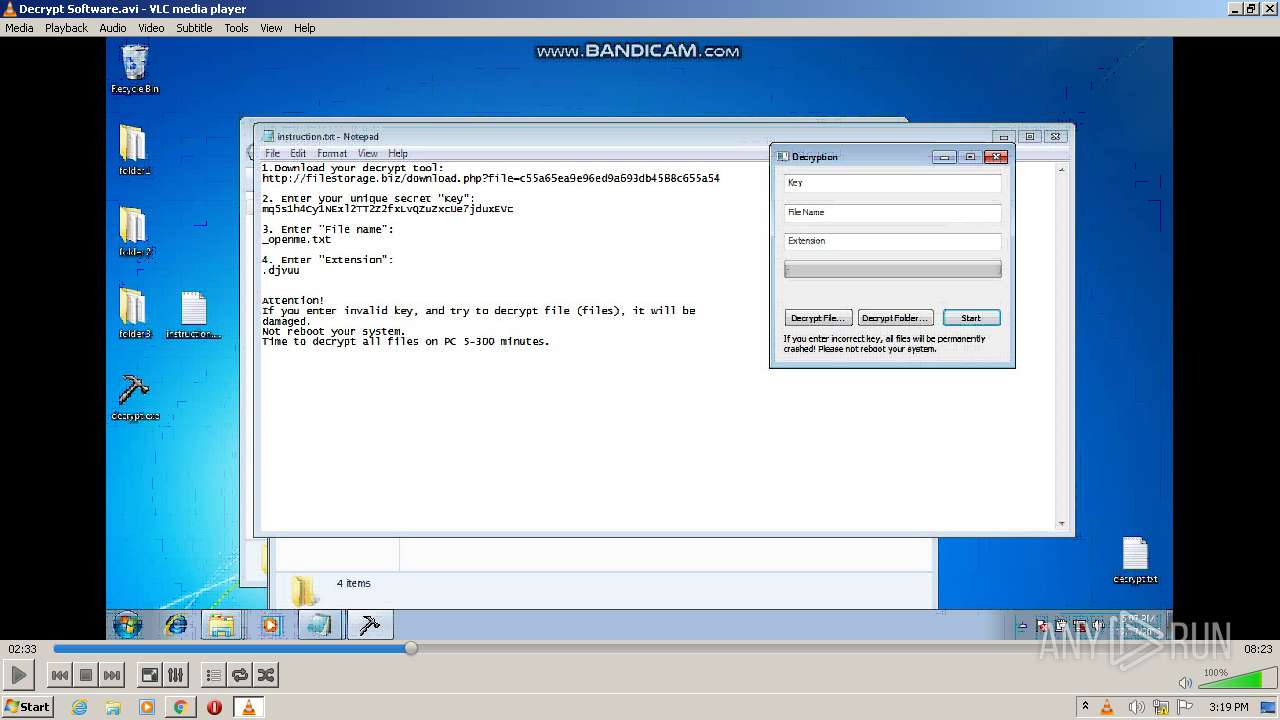Toggle loop/repeat mode in VLC
Viewport: 1280px width, 720px height.
[x=240, y=675]
